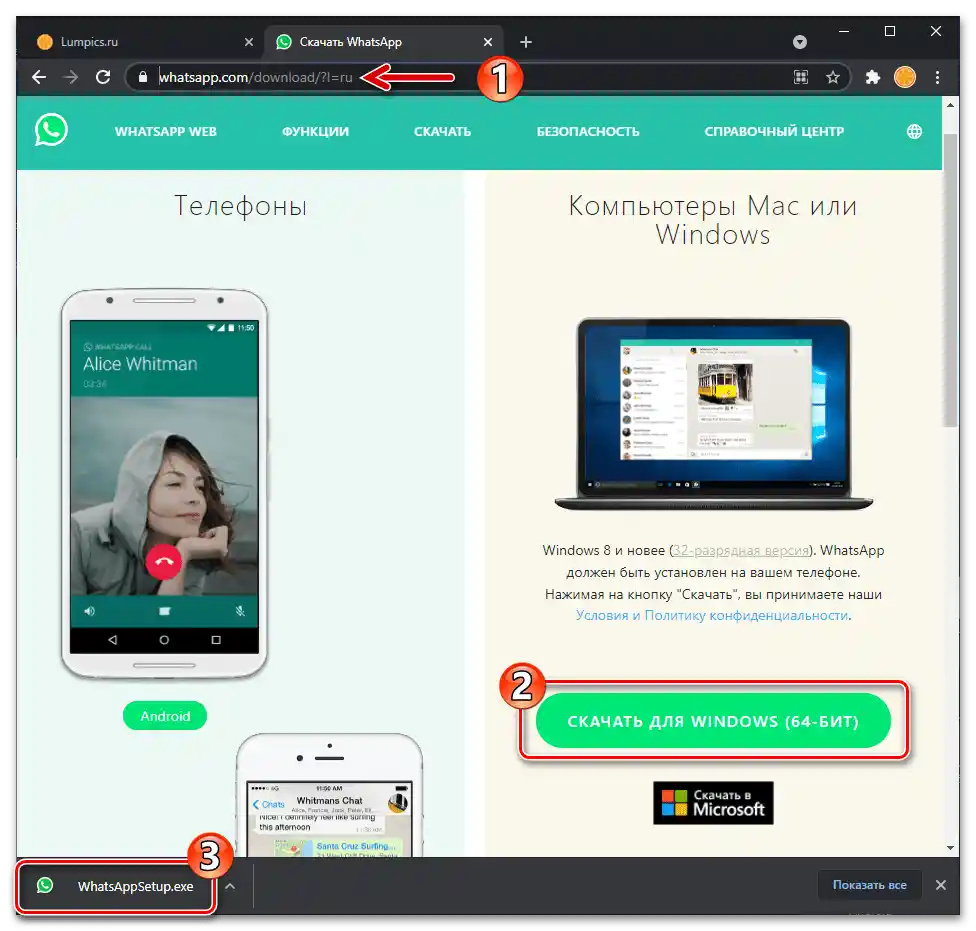Click СКАЧАТЬ ДЛЯ WINDOWS (64-БИТ) button

pyautogui.click(x=713, y=721)
